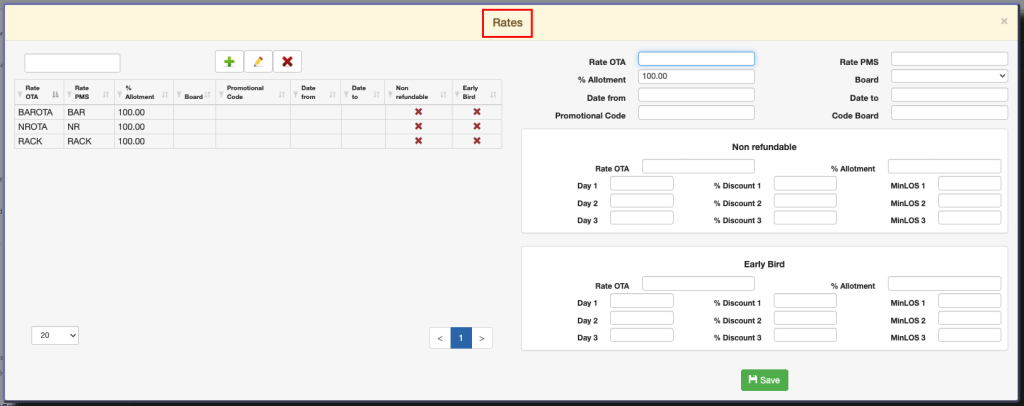
Task: Sort table by Rate OTA column
Action: click(x=37, y=92)
